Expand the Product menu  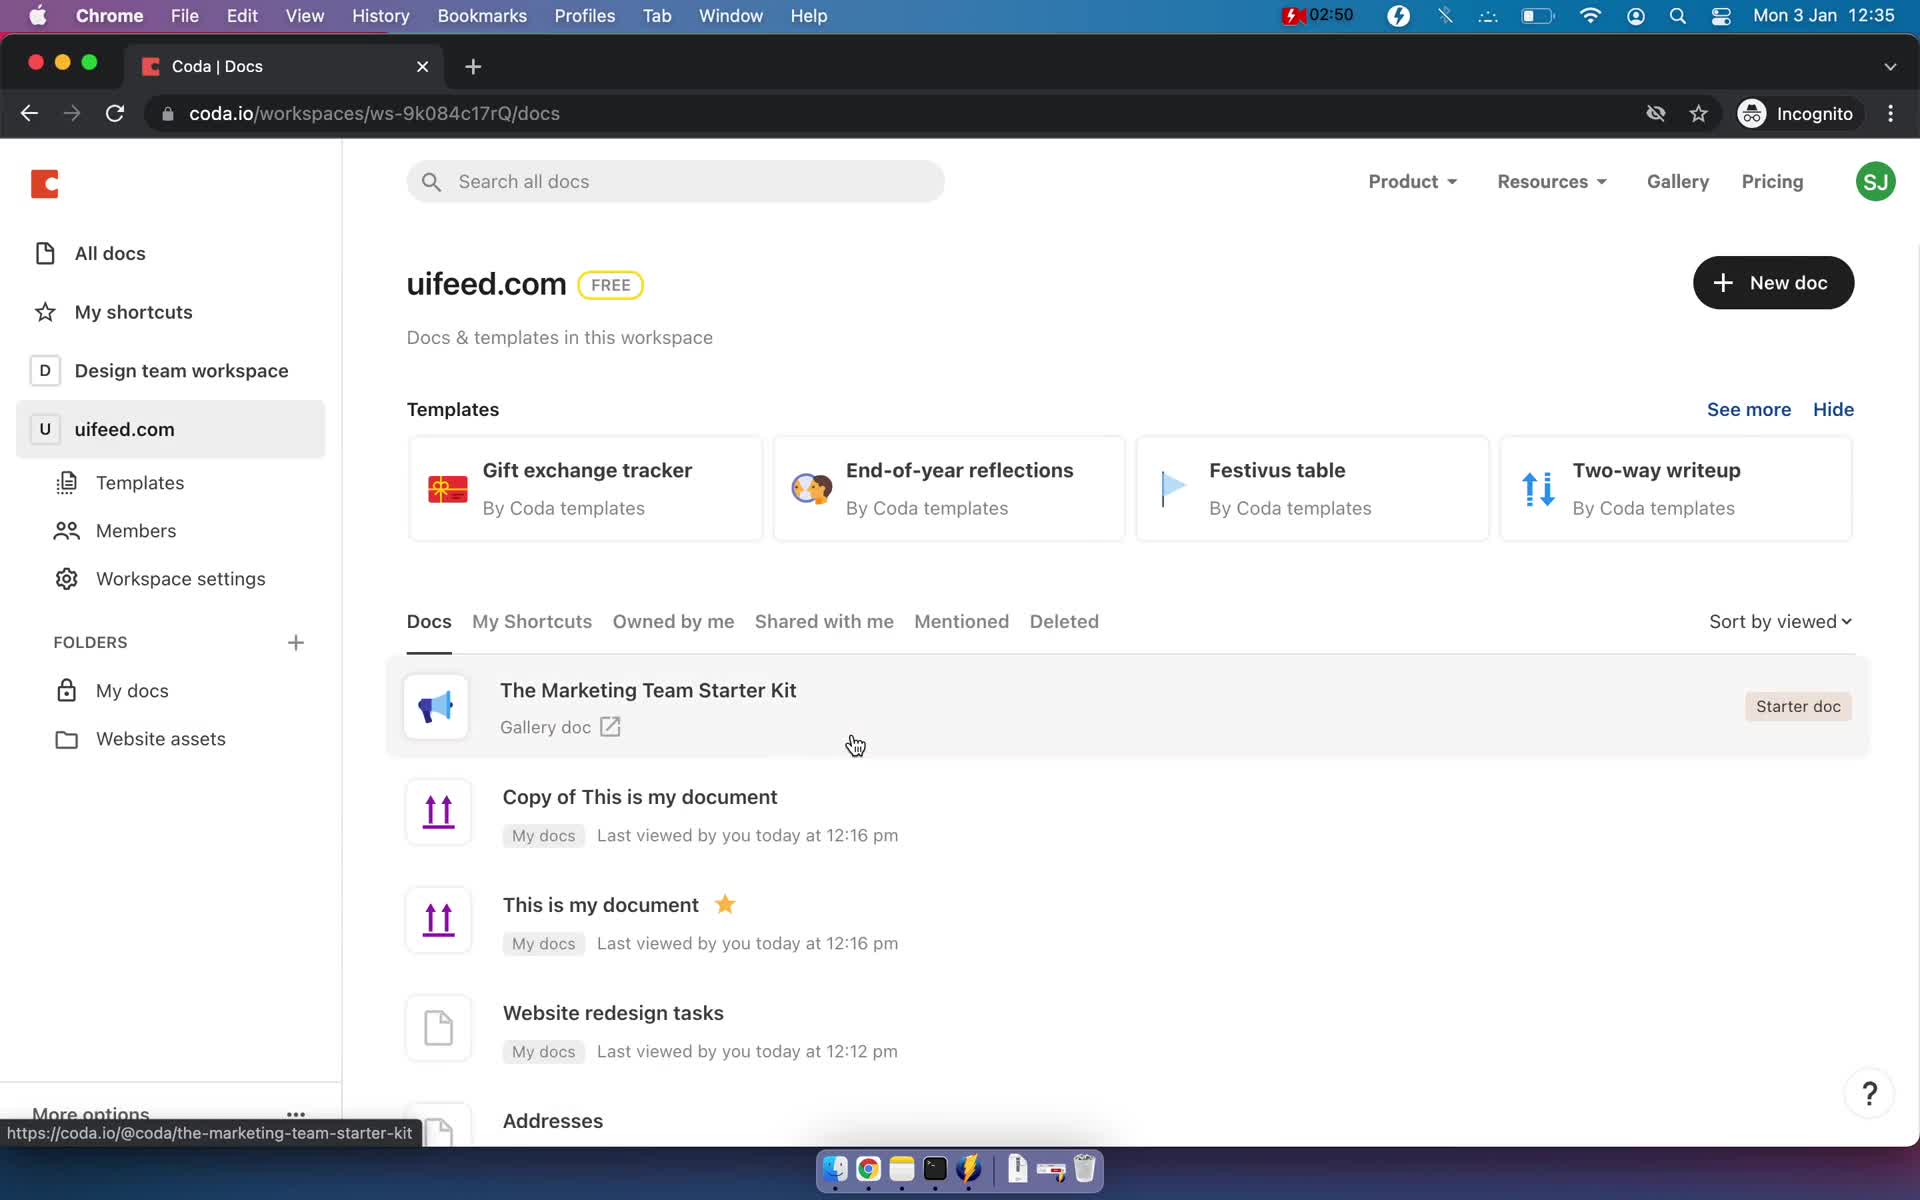(1411, 181)
